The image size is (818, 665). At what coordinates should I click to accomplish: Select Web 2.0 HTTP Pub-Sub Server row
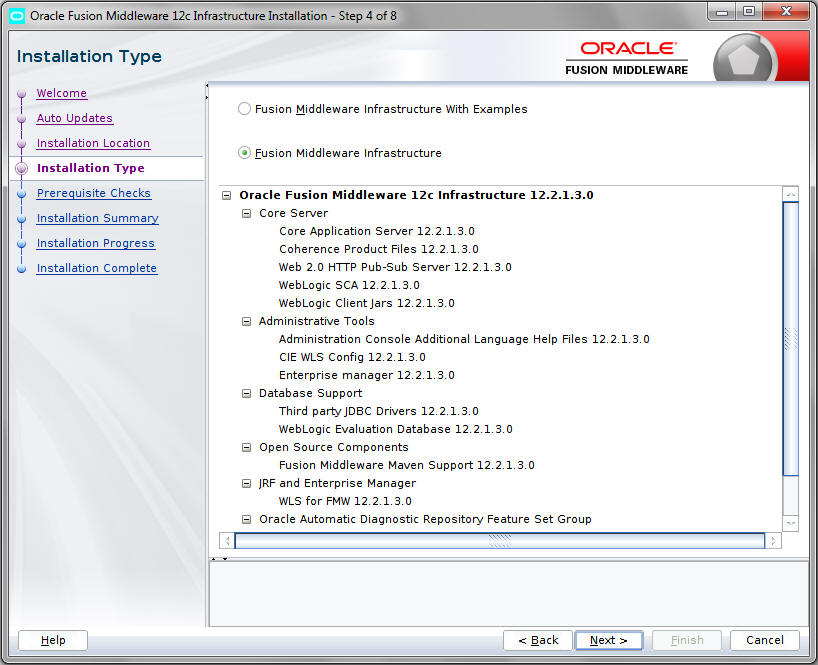click(x=395, y=267)
